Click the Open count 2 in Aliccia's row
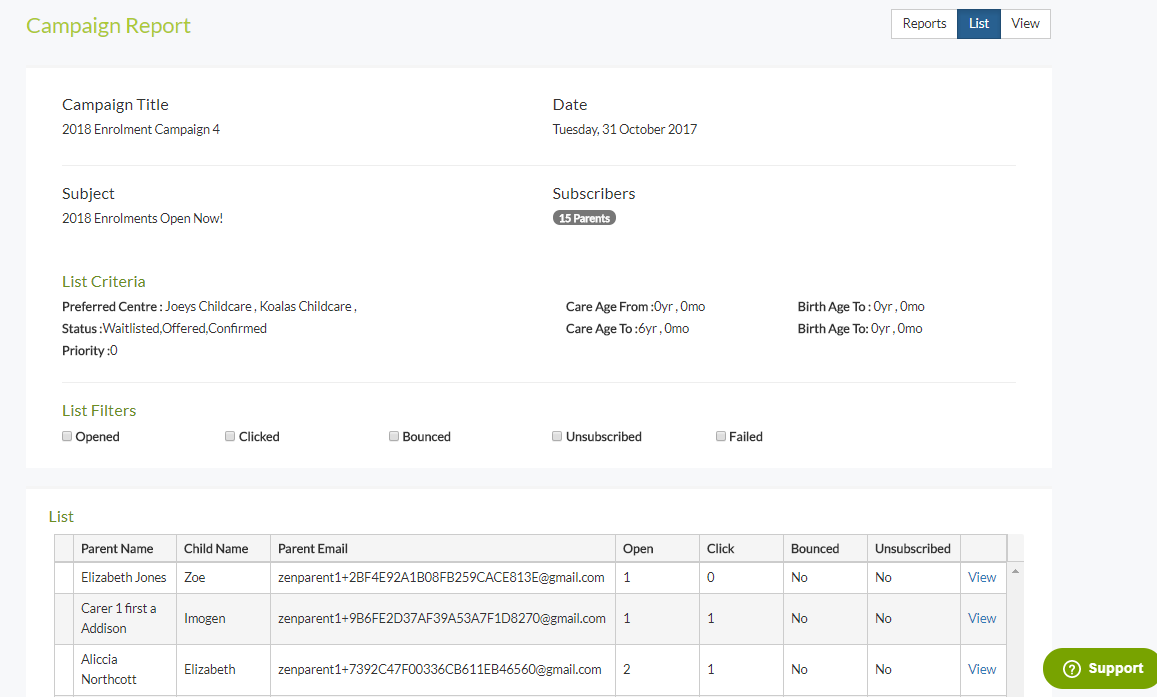1157x697 pixels. tap(626, 669)
